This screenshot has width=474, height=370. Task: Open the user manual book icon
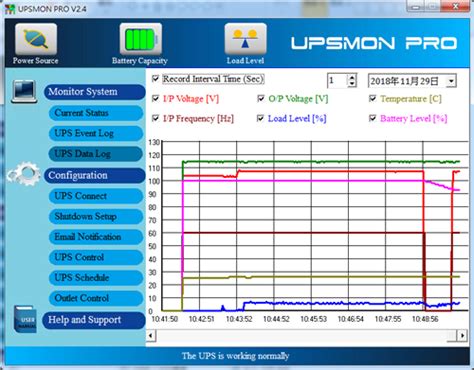click(x=25, y=319)
